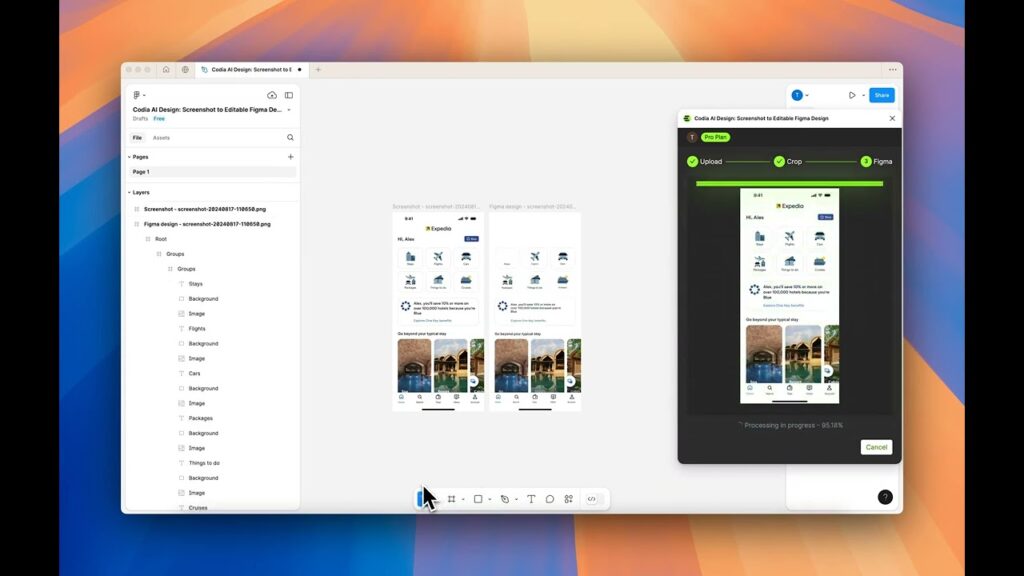
Task: Select the Comment tool
Action: (x=550, y=499)
